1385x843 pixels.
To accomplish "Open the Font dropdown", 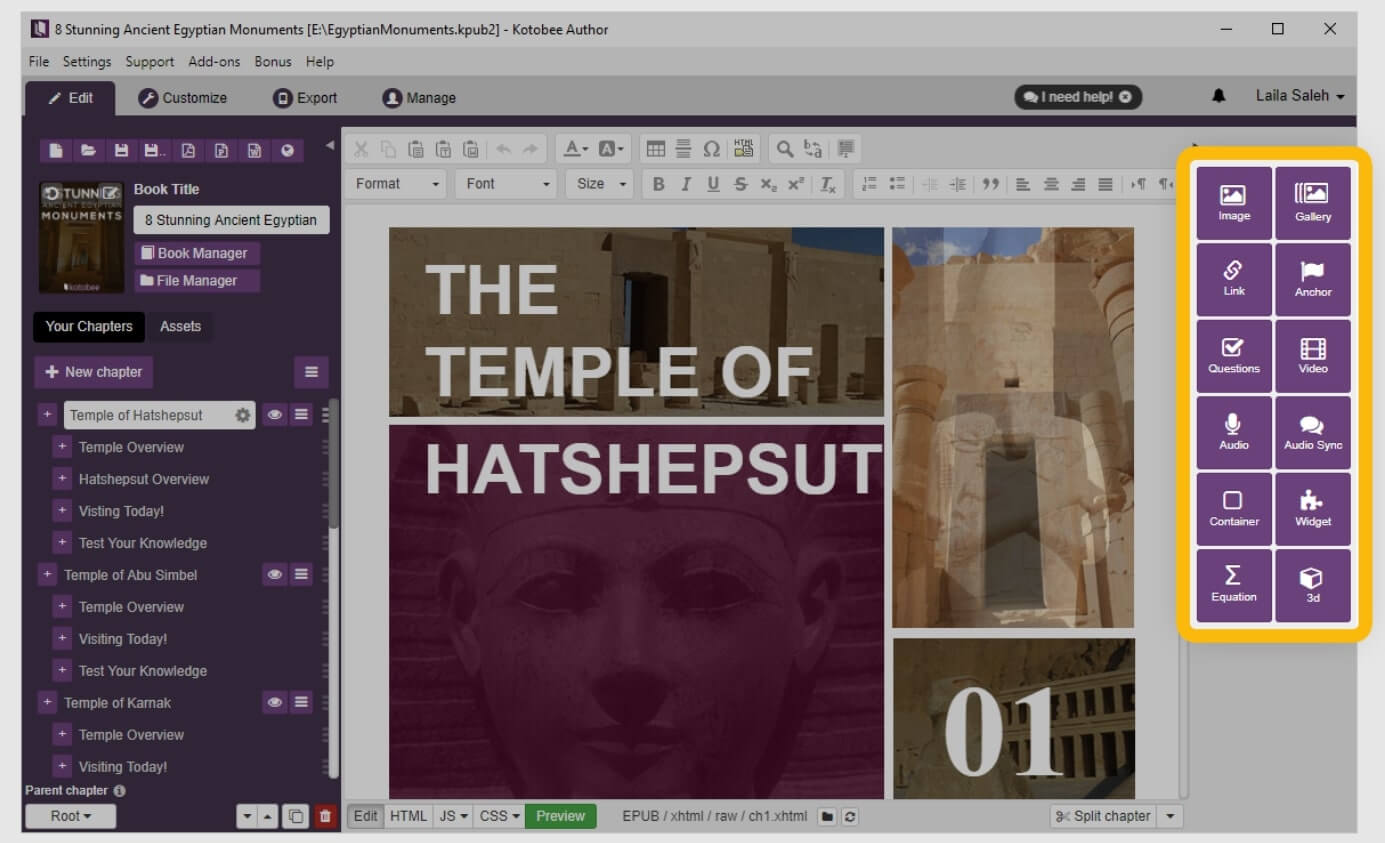I will [507, 184].
